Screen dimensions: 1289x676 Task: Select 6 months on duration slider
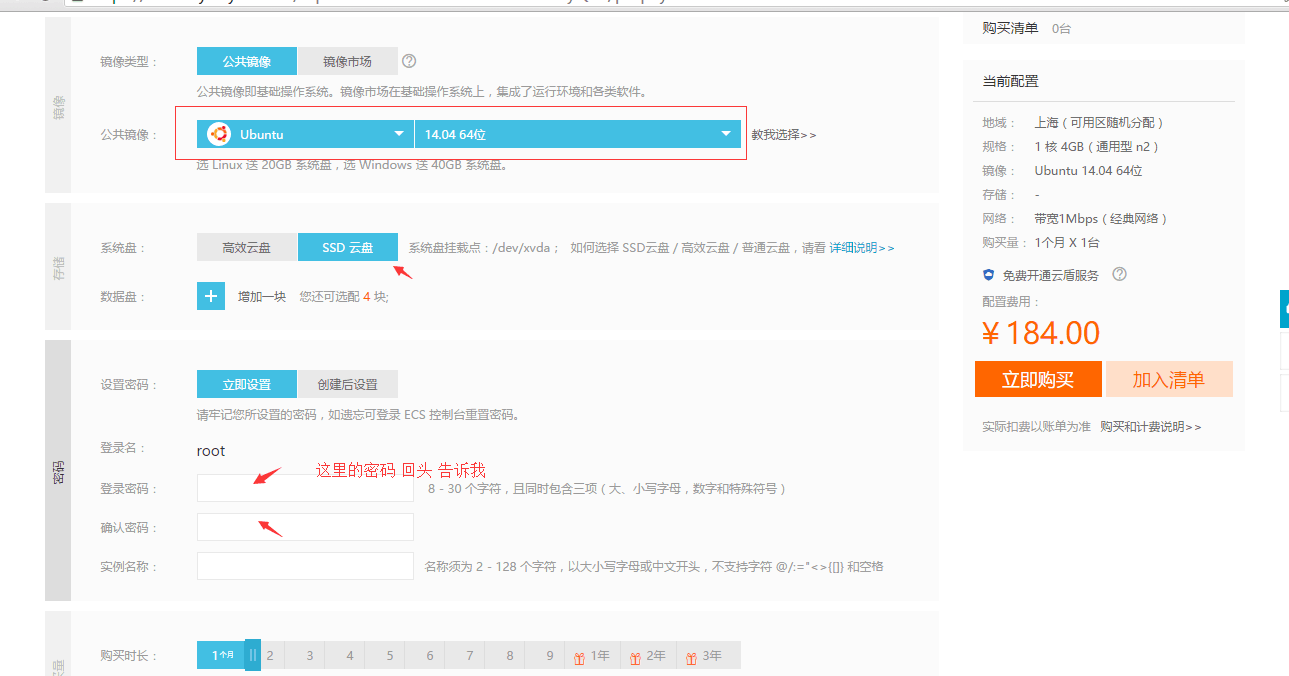(429, 656)
